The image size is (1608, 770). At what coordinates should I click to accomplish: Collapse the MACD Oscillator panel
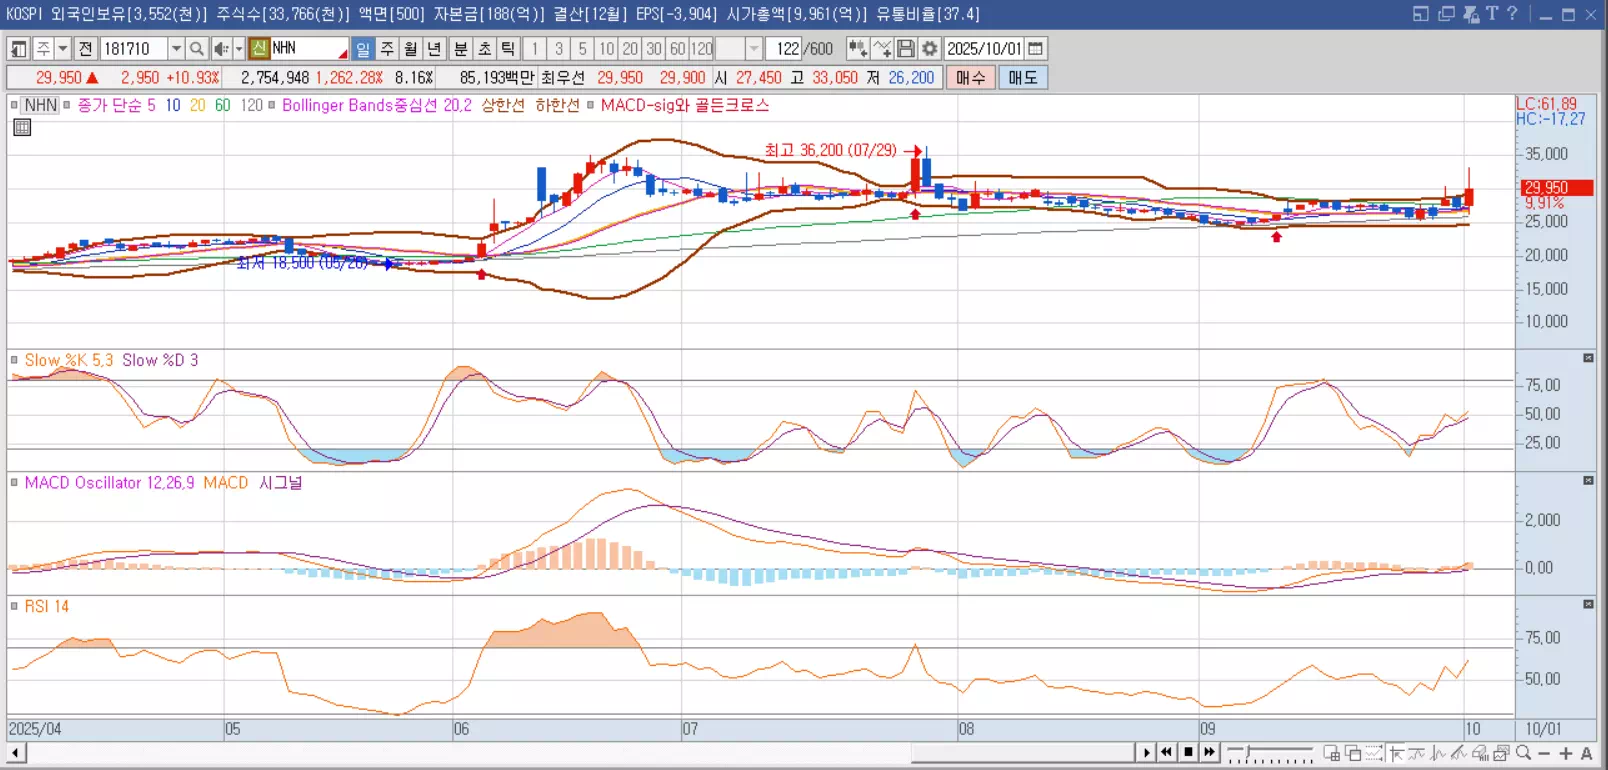coord(1588,481)
